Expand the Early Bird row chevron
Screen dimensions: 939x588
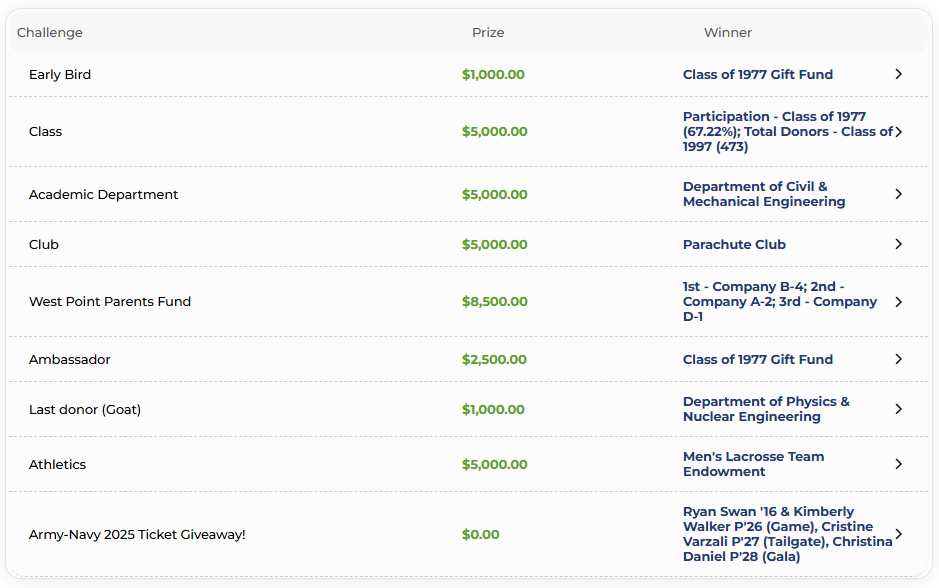[898, 74]
